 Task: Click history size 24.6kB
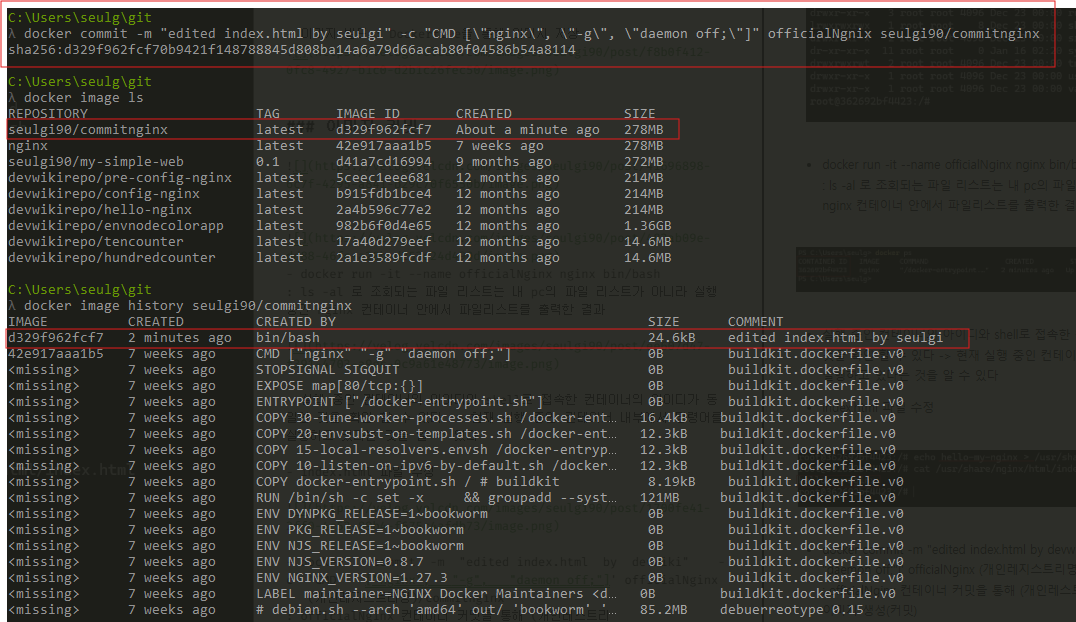(x=672, y=338)
